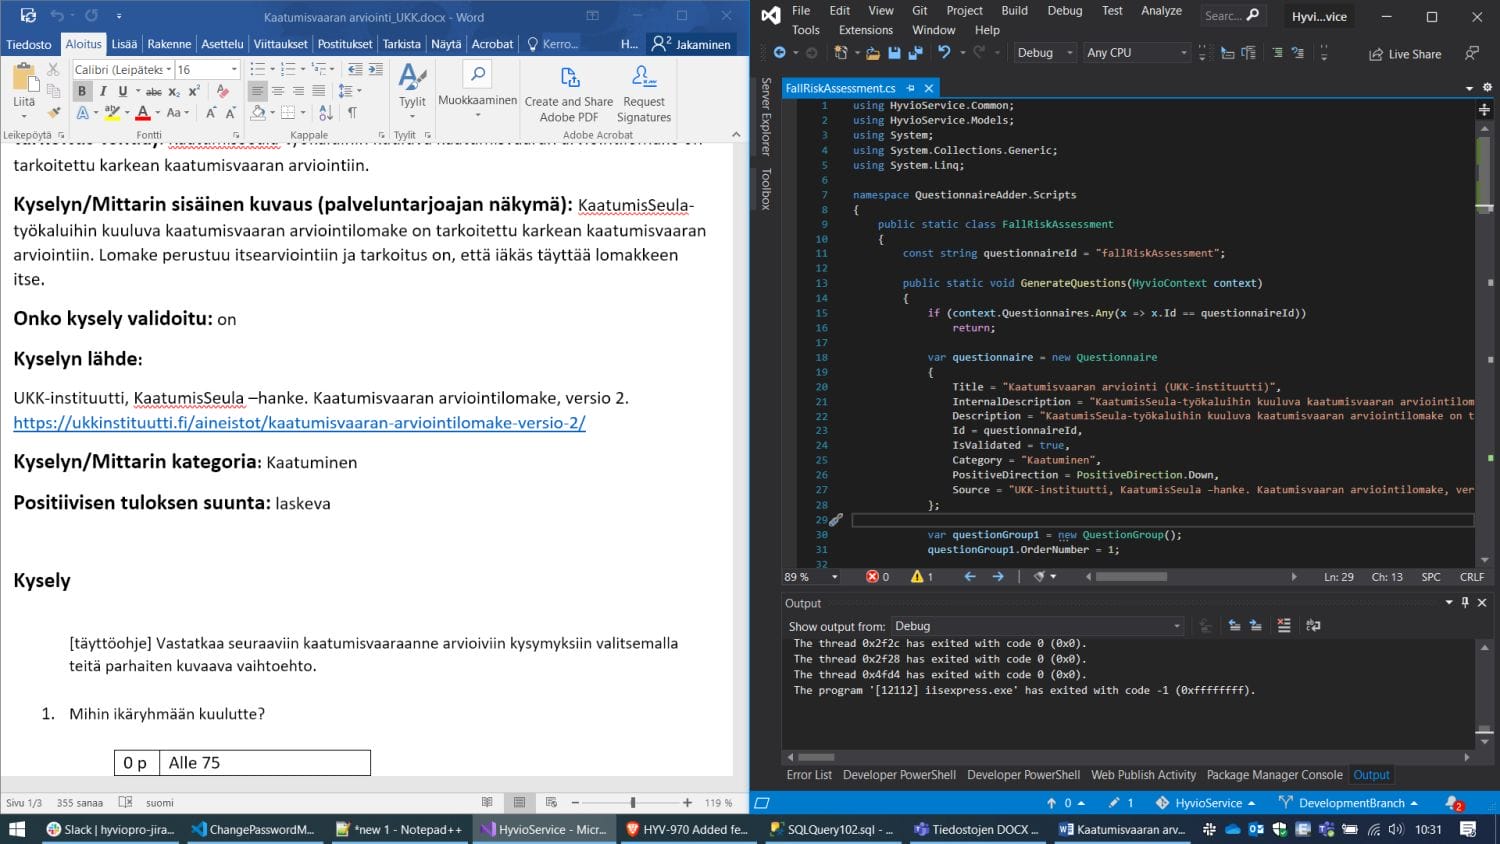This screenshot has width=1500, height=844.
Task: Click Save All icon in Visual Studio
Action: pyautogui.click(x=915, y=53)
